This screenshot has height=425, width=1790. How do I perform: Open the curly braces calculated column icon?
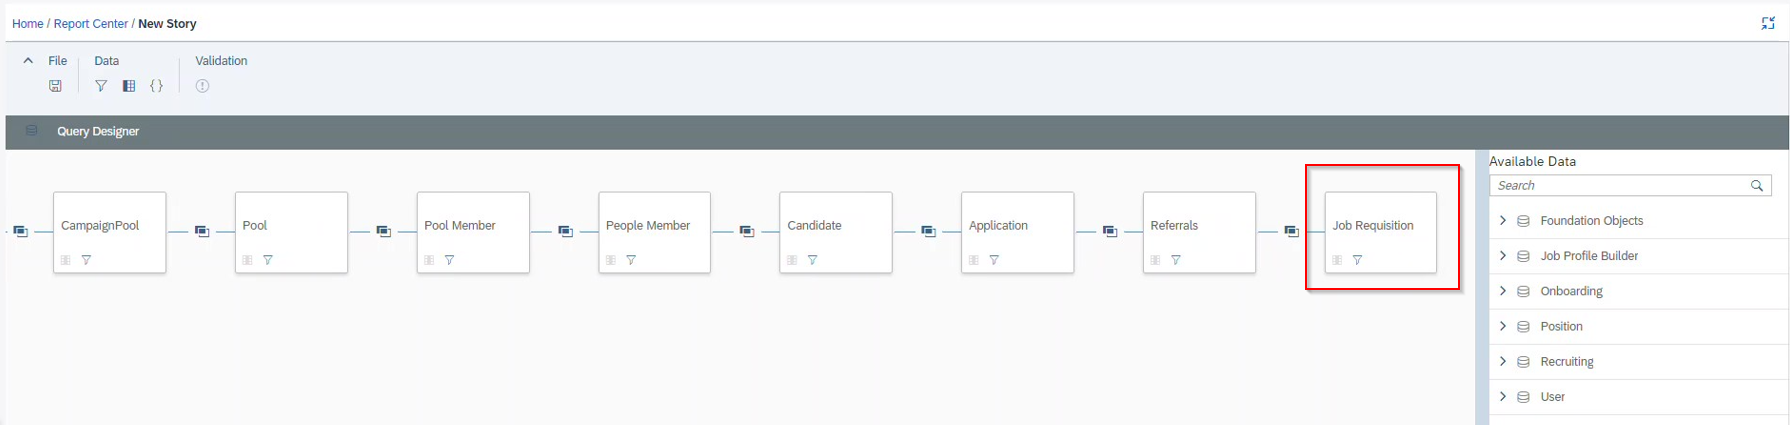pyautogui.click(x=157, y=86)
